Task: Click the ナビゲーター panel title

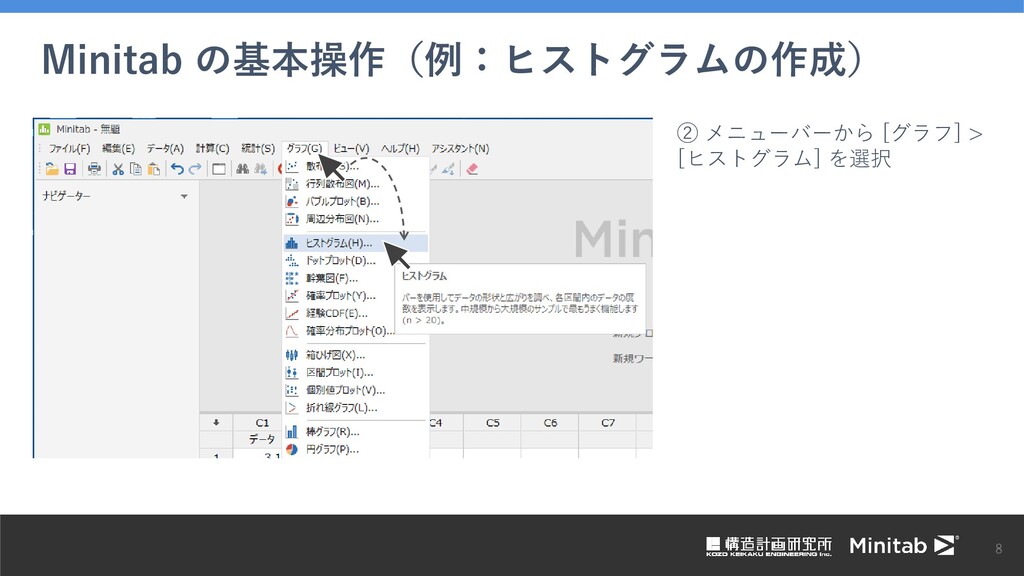Action: click(67, 196)
